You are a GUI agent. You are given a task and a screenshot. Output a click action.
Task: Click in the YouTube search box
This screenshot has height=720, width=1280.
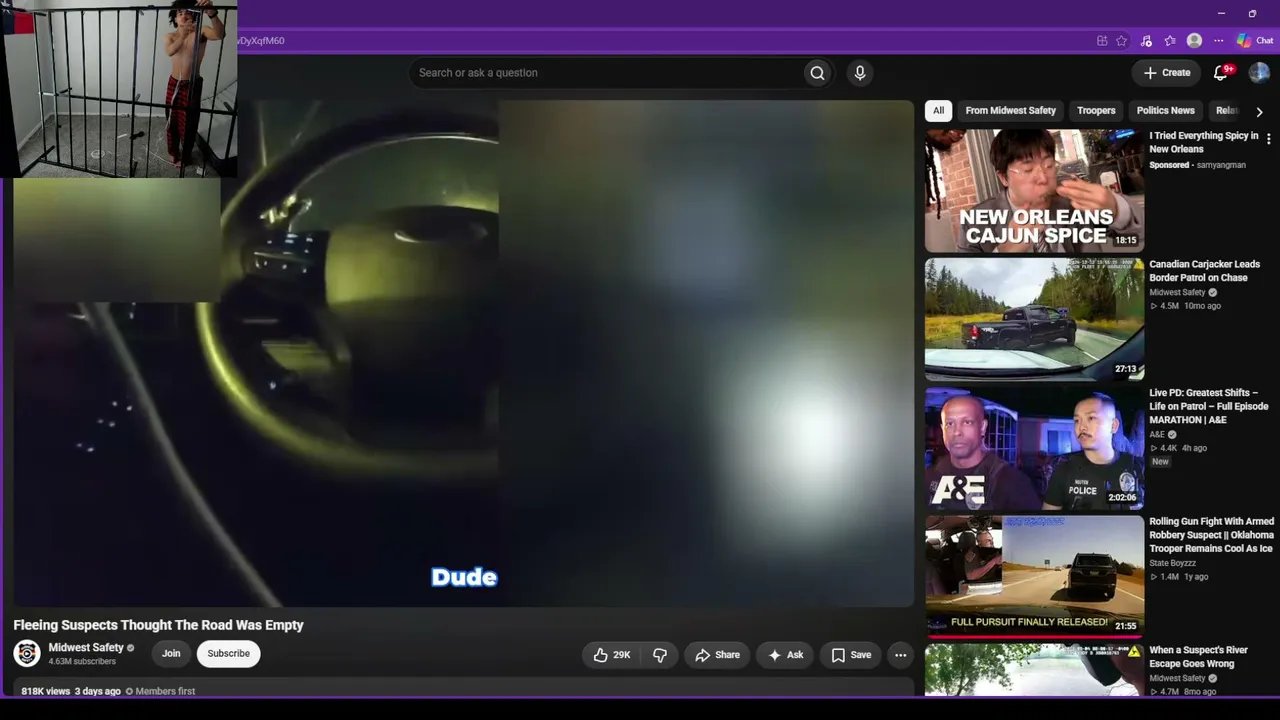tap(605, 73)
